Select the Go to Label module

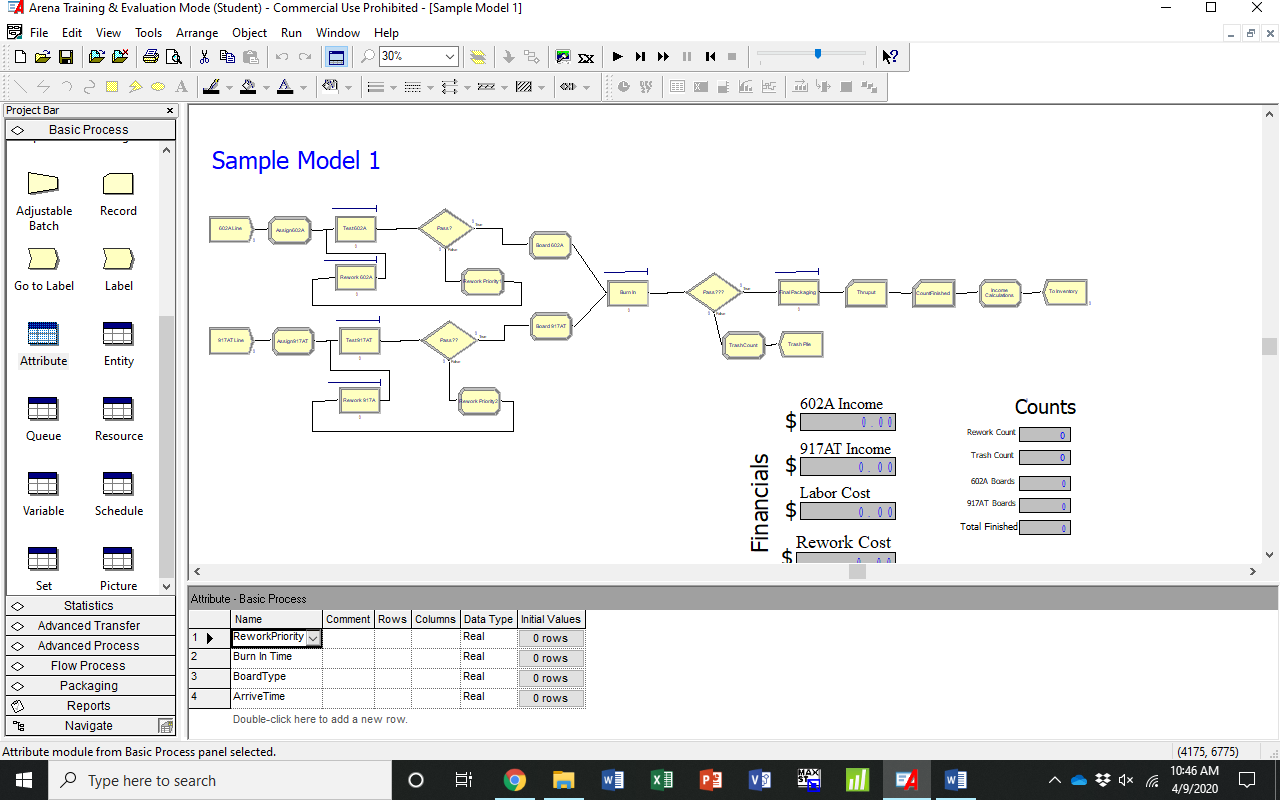(x=44, y=258)
